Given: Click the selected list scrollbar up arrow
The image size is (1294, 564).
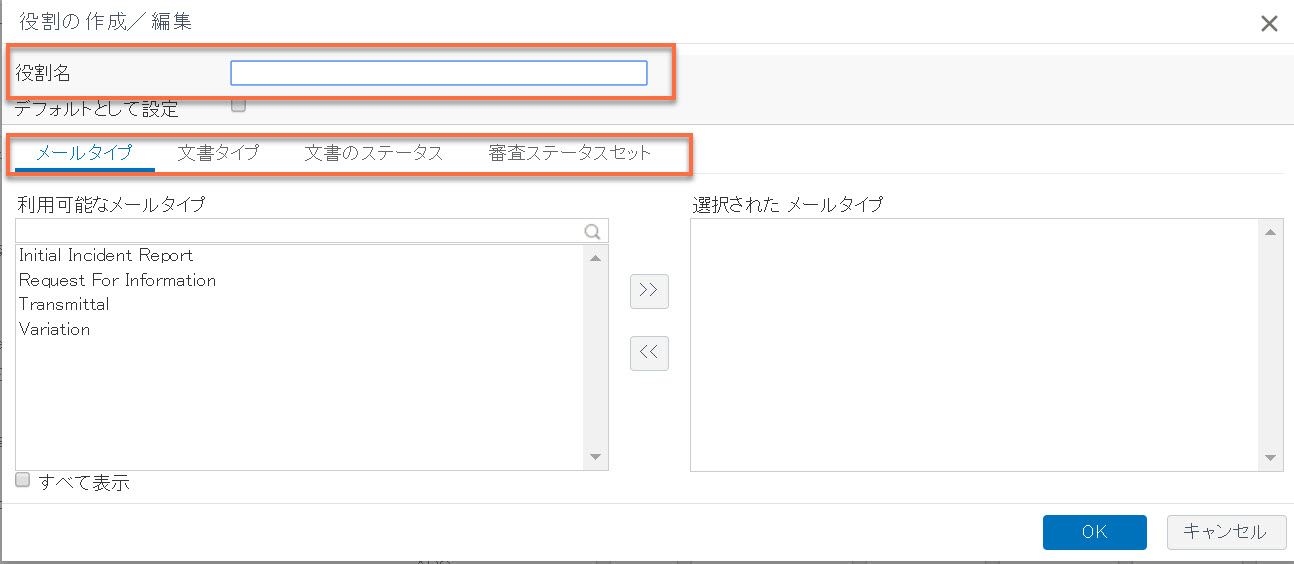Looking at the screenshot, I should coord(1272,233).
